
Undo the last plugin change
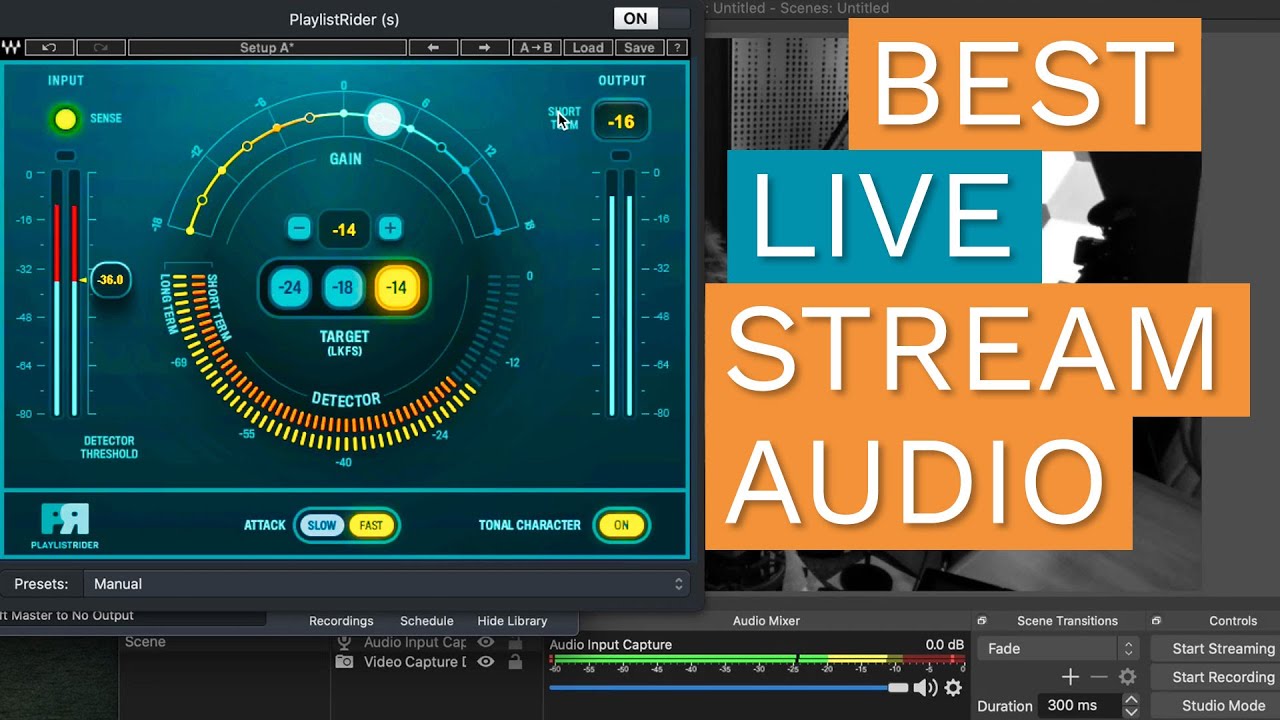[49, 47]
